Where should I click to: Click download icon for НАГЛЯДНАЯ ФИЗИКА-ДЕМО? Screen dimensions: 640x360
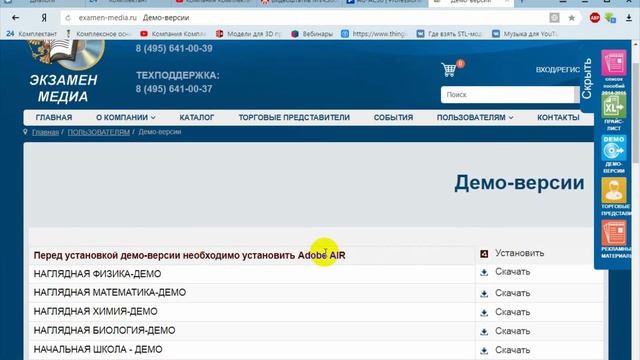pos(484,272)
